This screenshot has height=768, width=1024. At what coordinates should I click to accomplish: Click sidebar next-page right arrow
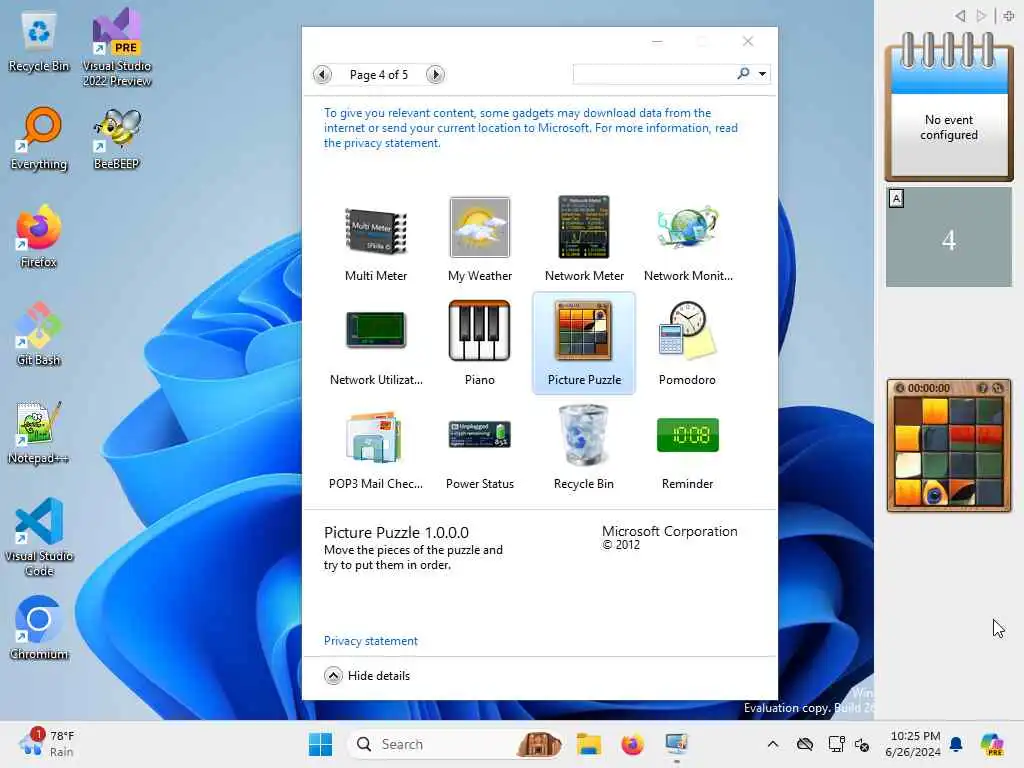981,15
